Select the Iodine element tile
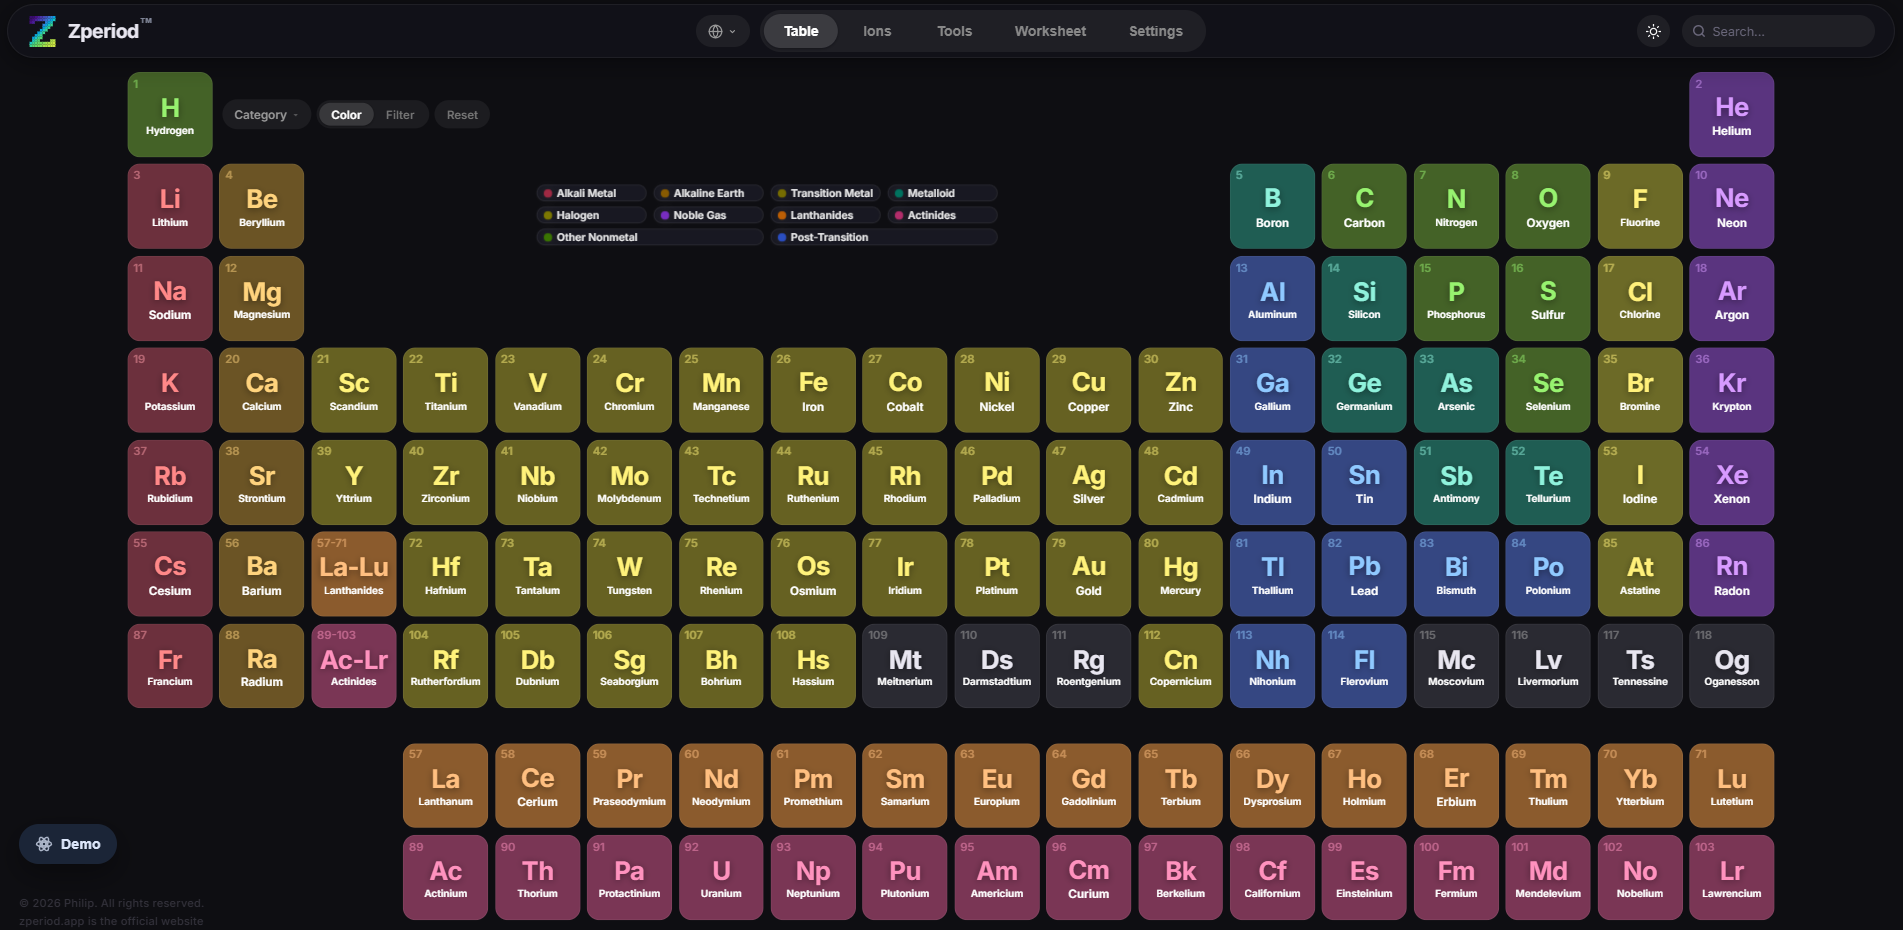Image resolution: width=1903 pixels, height=930 pixels. (1640, 482)
